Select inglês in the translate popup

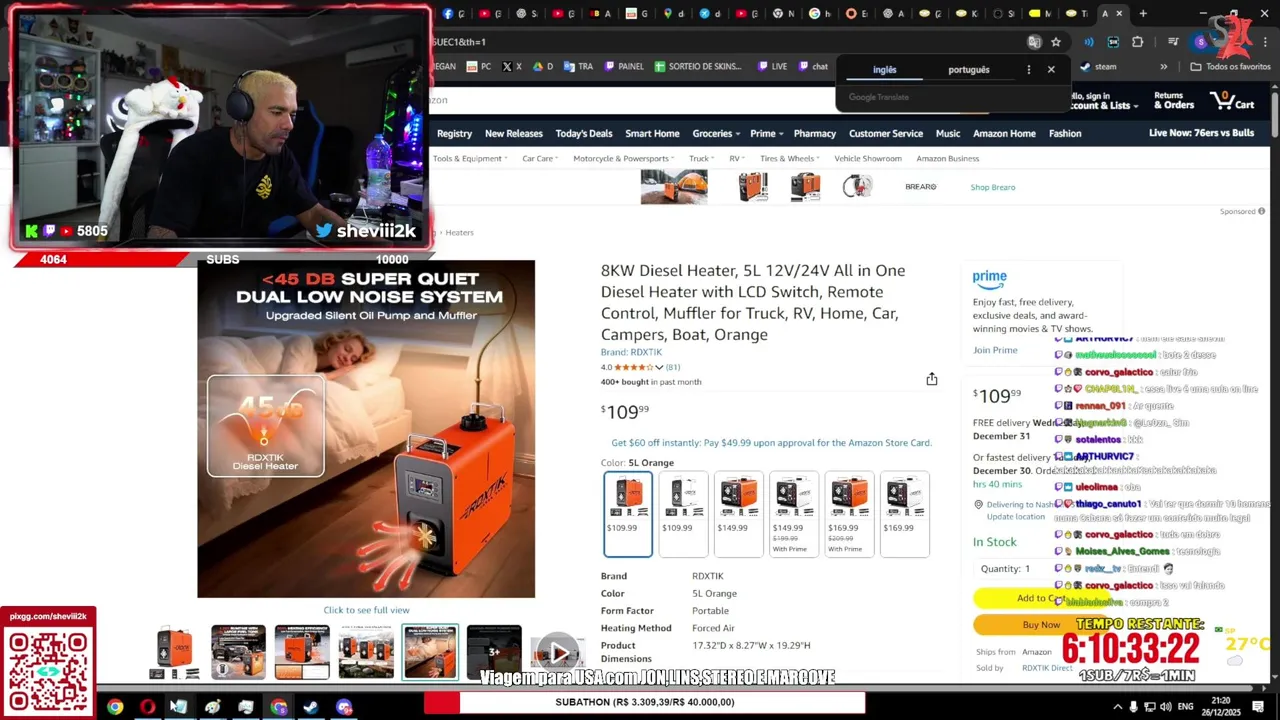(x=885, y=70)
